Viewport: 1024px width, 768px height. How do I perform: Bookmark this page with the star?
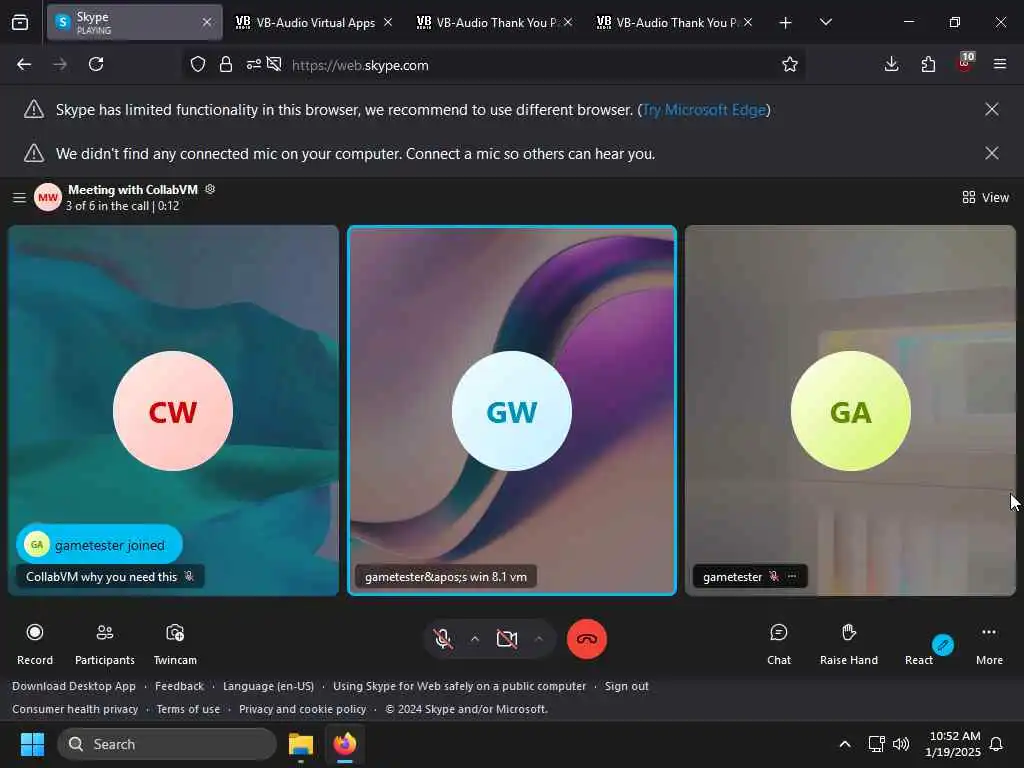pos(790,64)
